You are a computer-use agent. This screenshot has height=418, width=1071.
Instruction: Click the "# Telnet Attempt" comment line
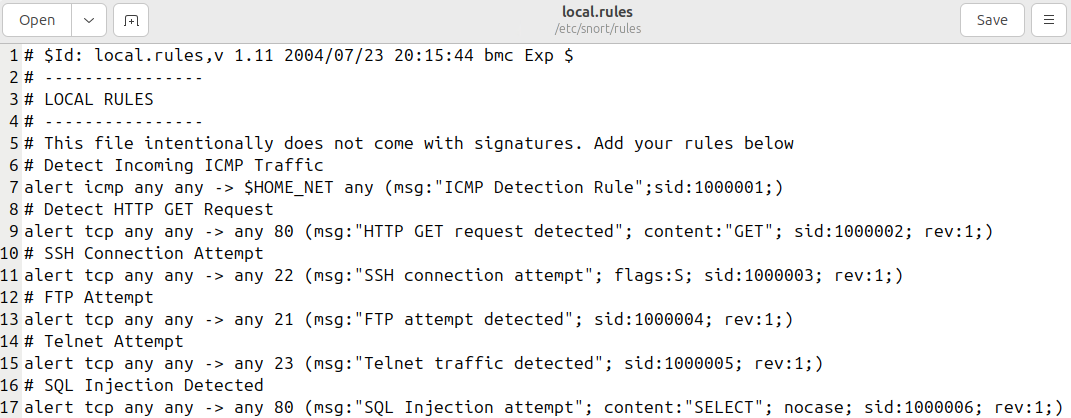click(104, 341)
